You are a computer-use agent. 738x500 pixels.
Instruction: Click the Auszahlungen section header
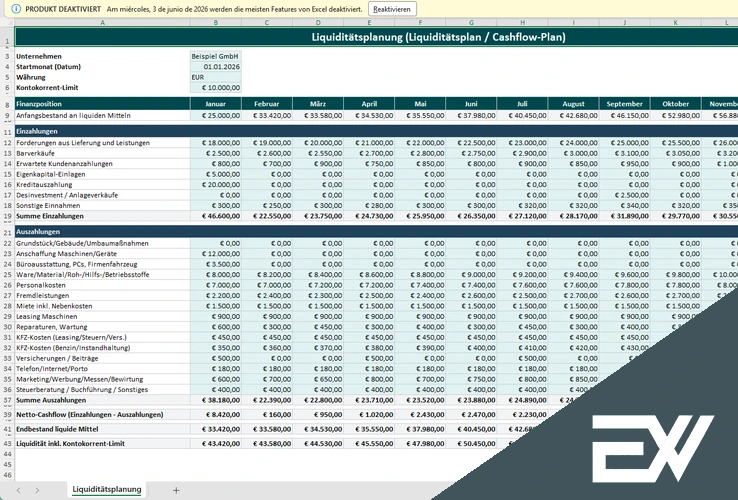377,232
